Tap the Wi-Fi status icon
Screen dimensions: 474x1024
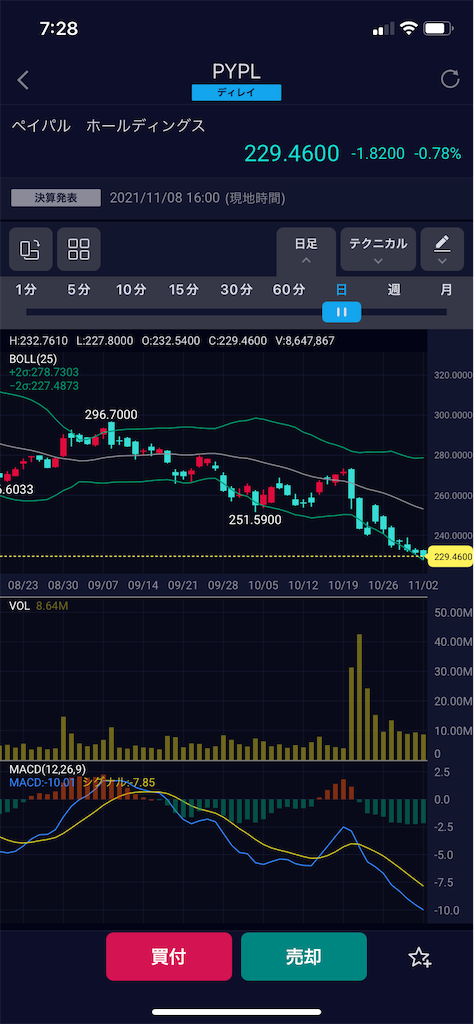click(409, 29)
